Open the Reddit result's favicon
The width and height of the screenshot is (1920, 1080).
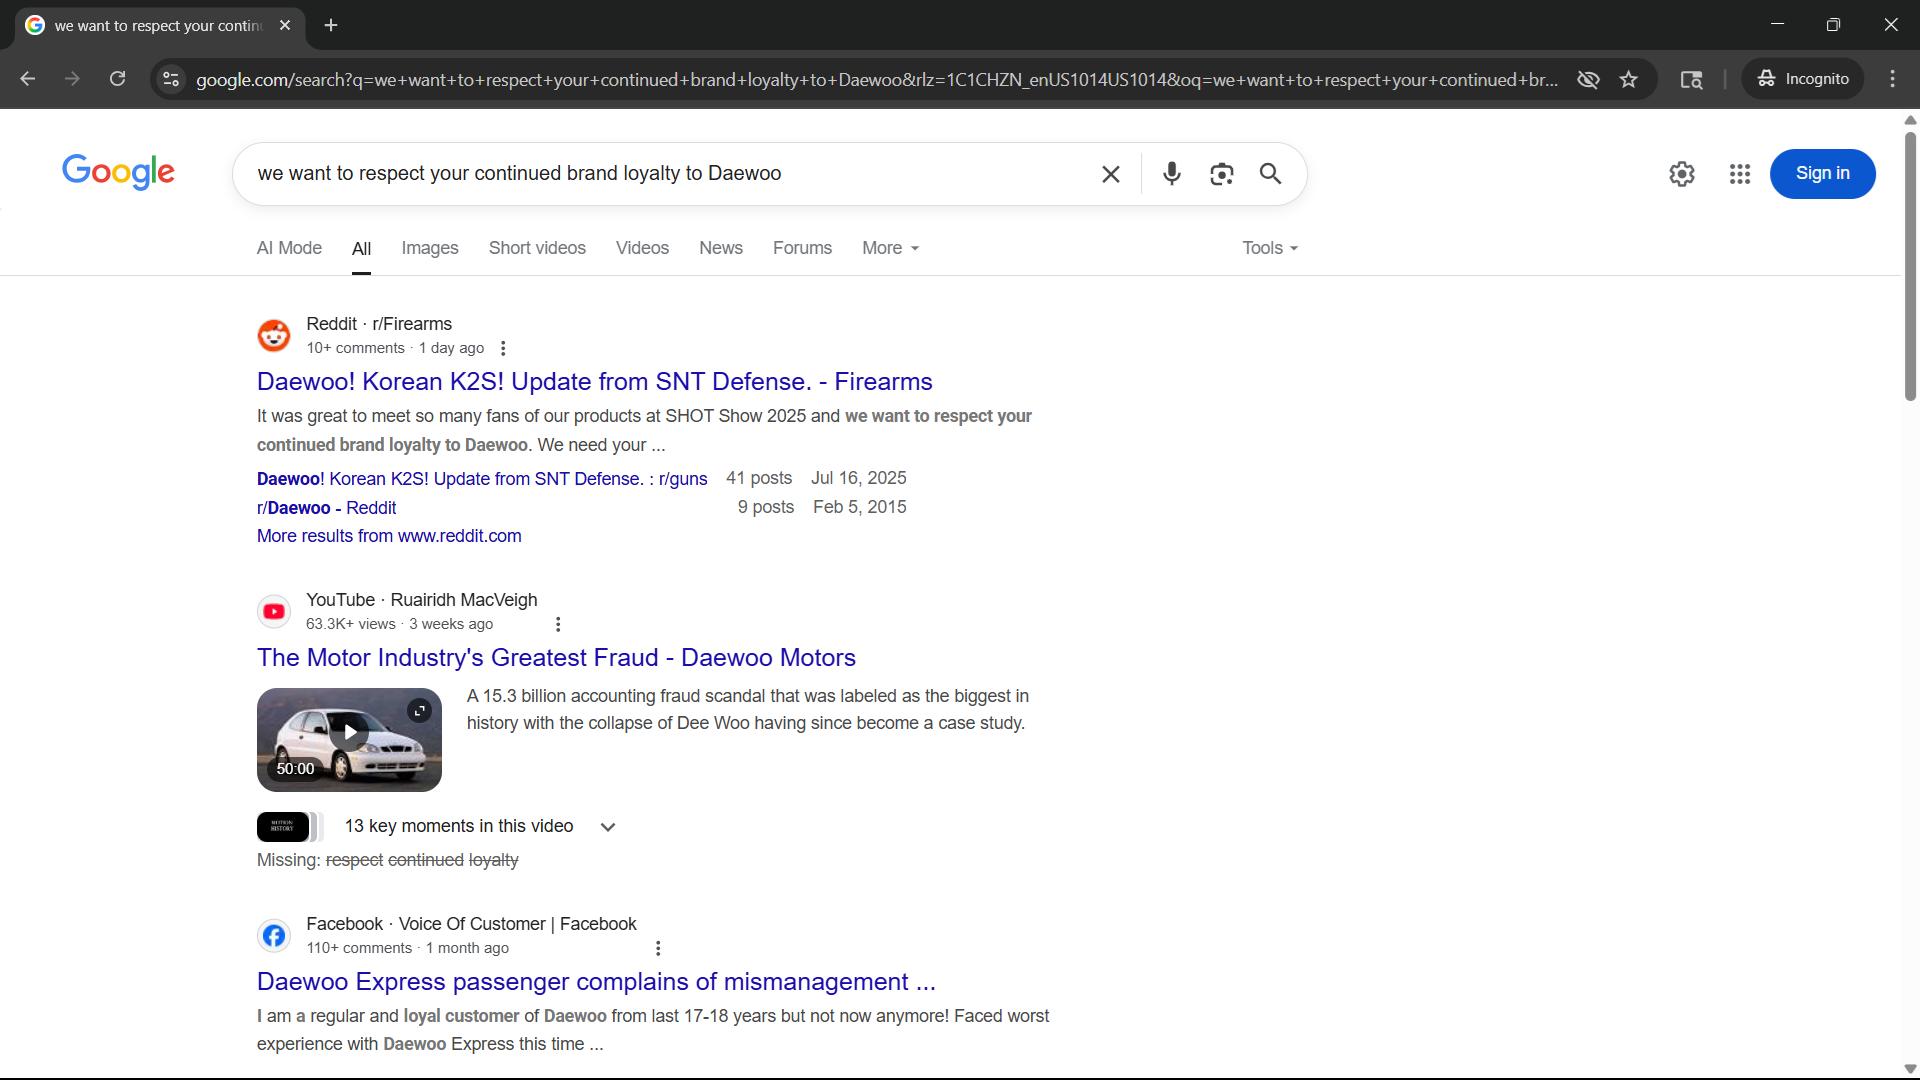pos(274,336)
